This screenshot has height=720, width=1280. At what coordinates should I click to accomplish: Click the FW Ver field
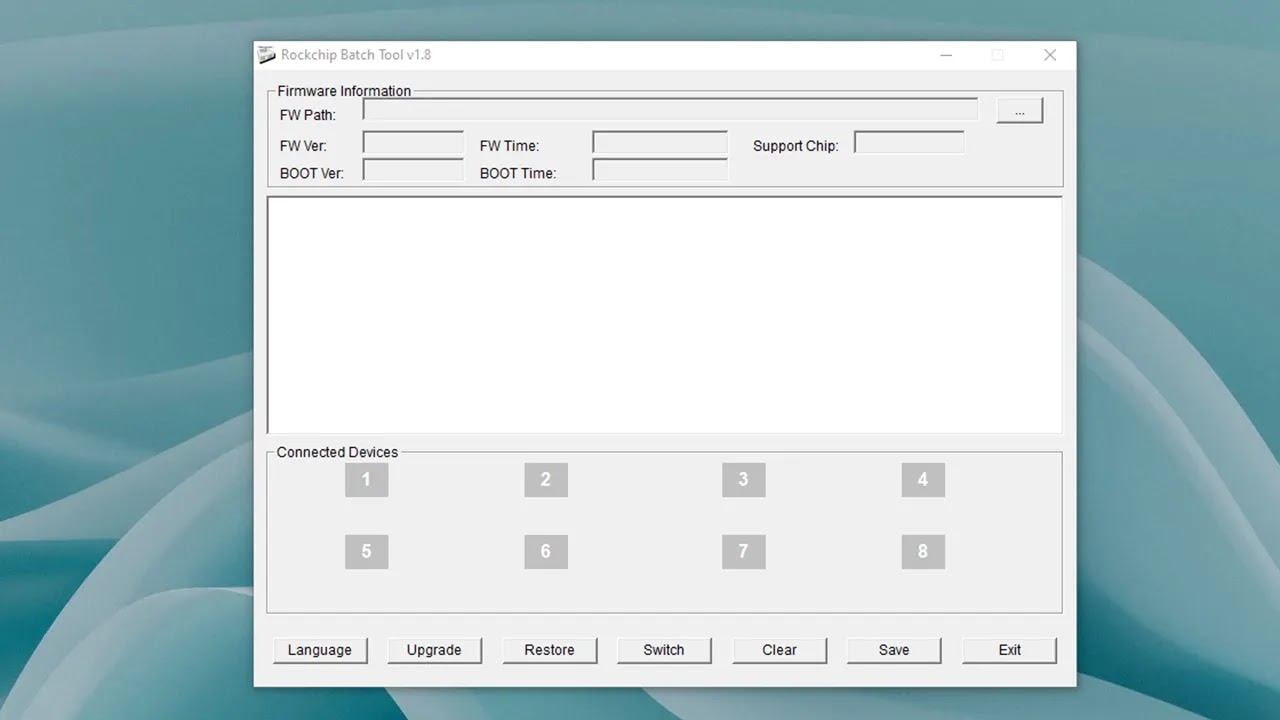[x=413, y=143]
